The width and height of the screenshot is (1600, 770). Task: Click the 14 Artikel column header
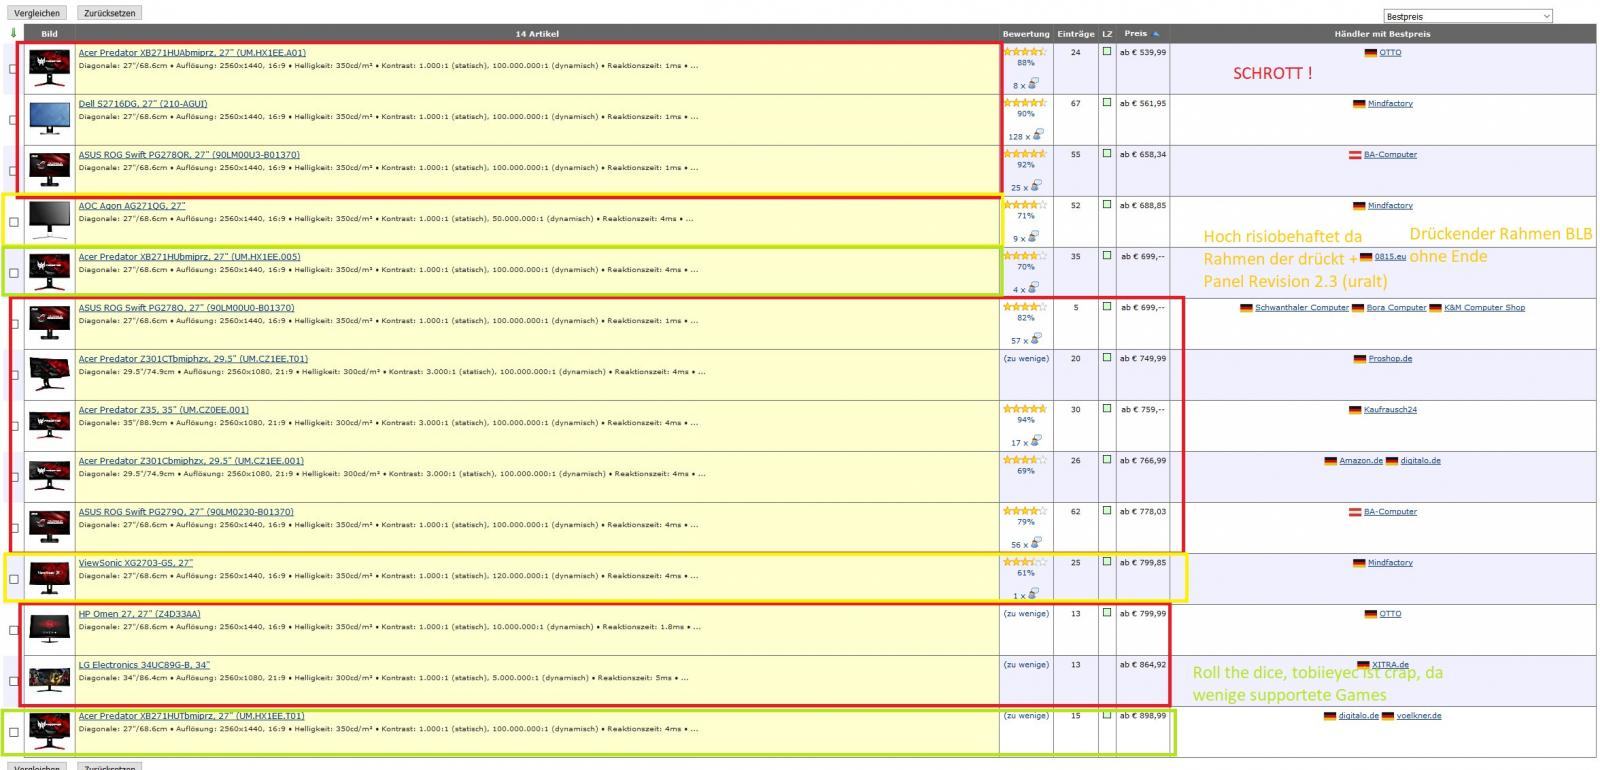(537, 33)
